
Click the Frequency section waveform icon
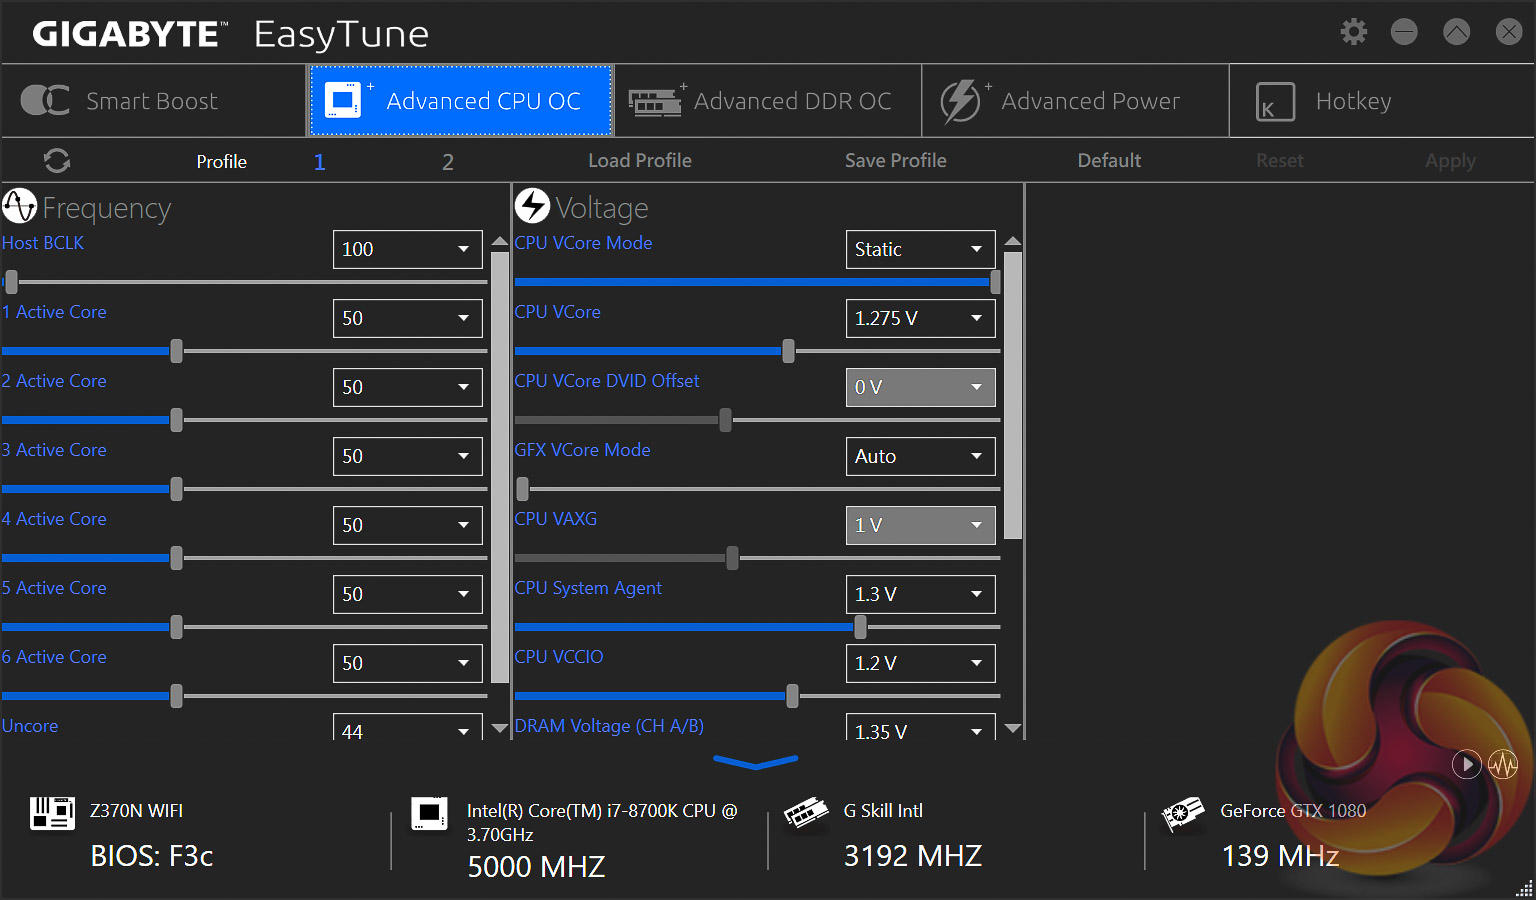pyautogui.click(x=20, y=207)
